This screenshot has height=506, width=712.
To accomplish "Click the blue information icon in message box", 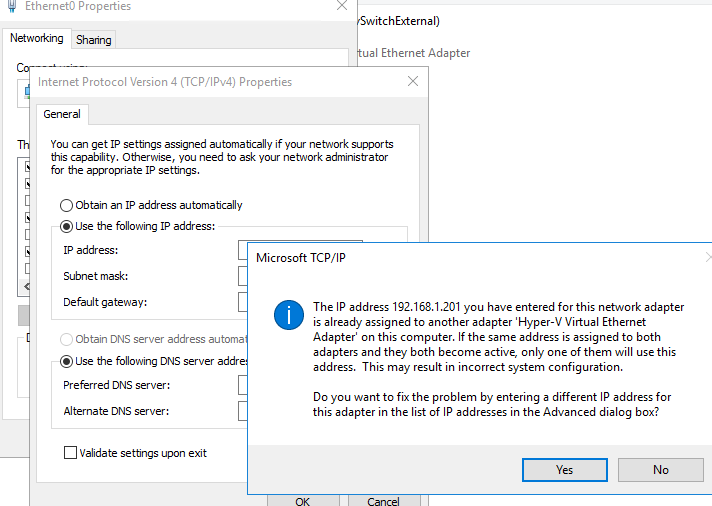I will [289, 315].
